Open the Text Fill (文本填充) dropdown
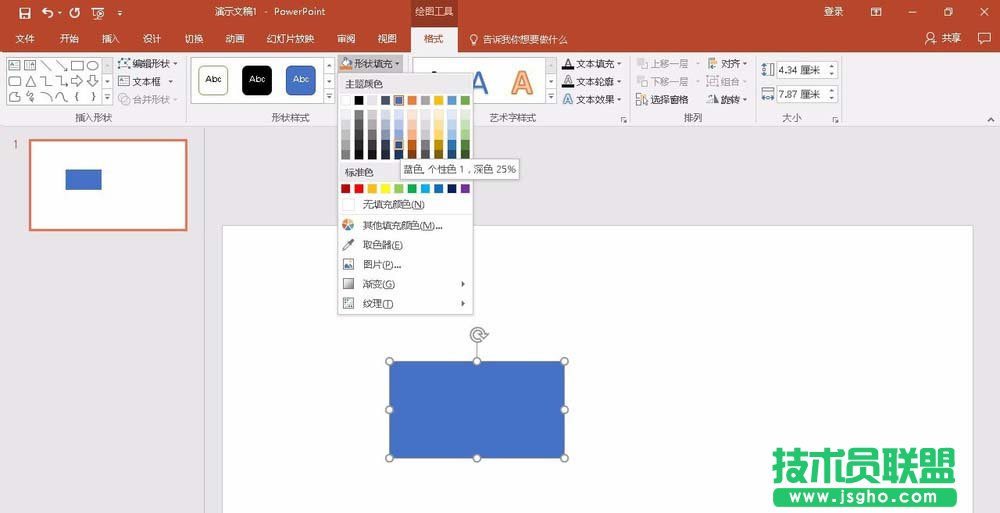 click(592, 64)
